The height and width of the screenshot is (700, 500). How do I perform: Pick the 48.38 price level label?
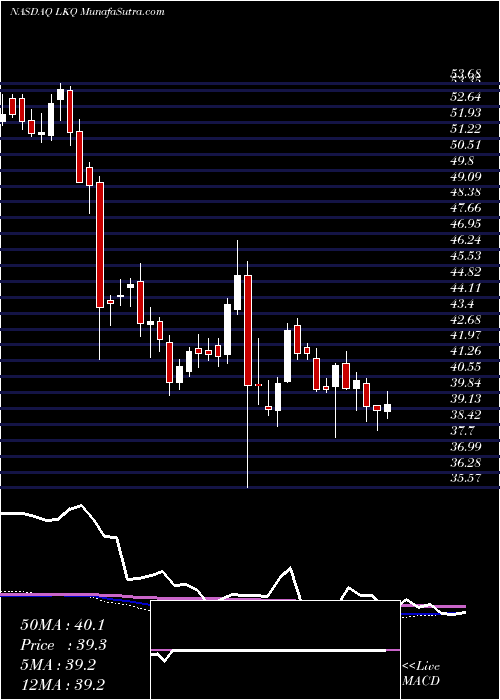466,192
